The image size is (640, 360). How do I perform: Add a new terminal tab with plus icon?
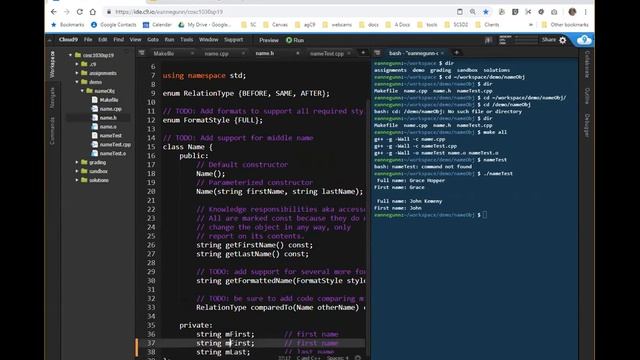point(456,53)
